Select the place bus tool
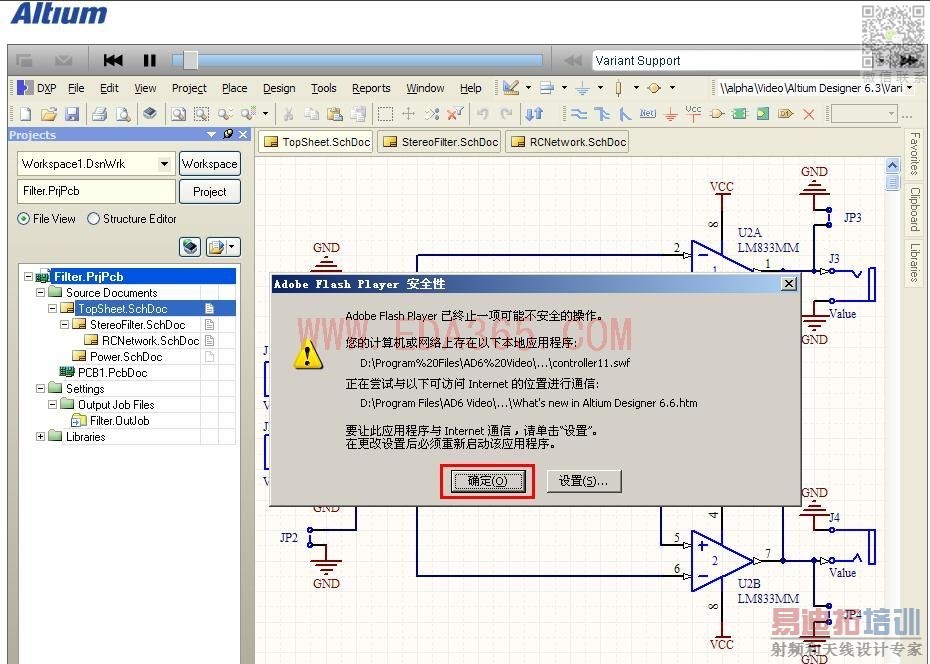930x664 pixels. click(x=602, y=114)
